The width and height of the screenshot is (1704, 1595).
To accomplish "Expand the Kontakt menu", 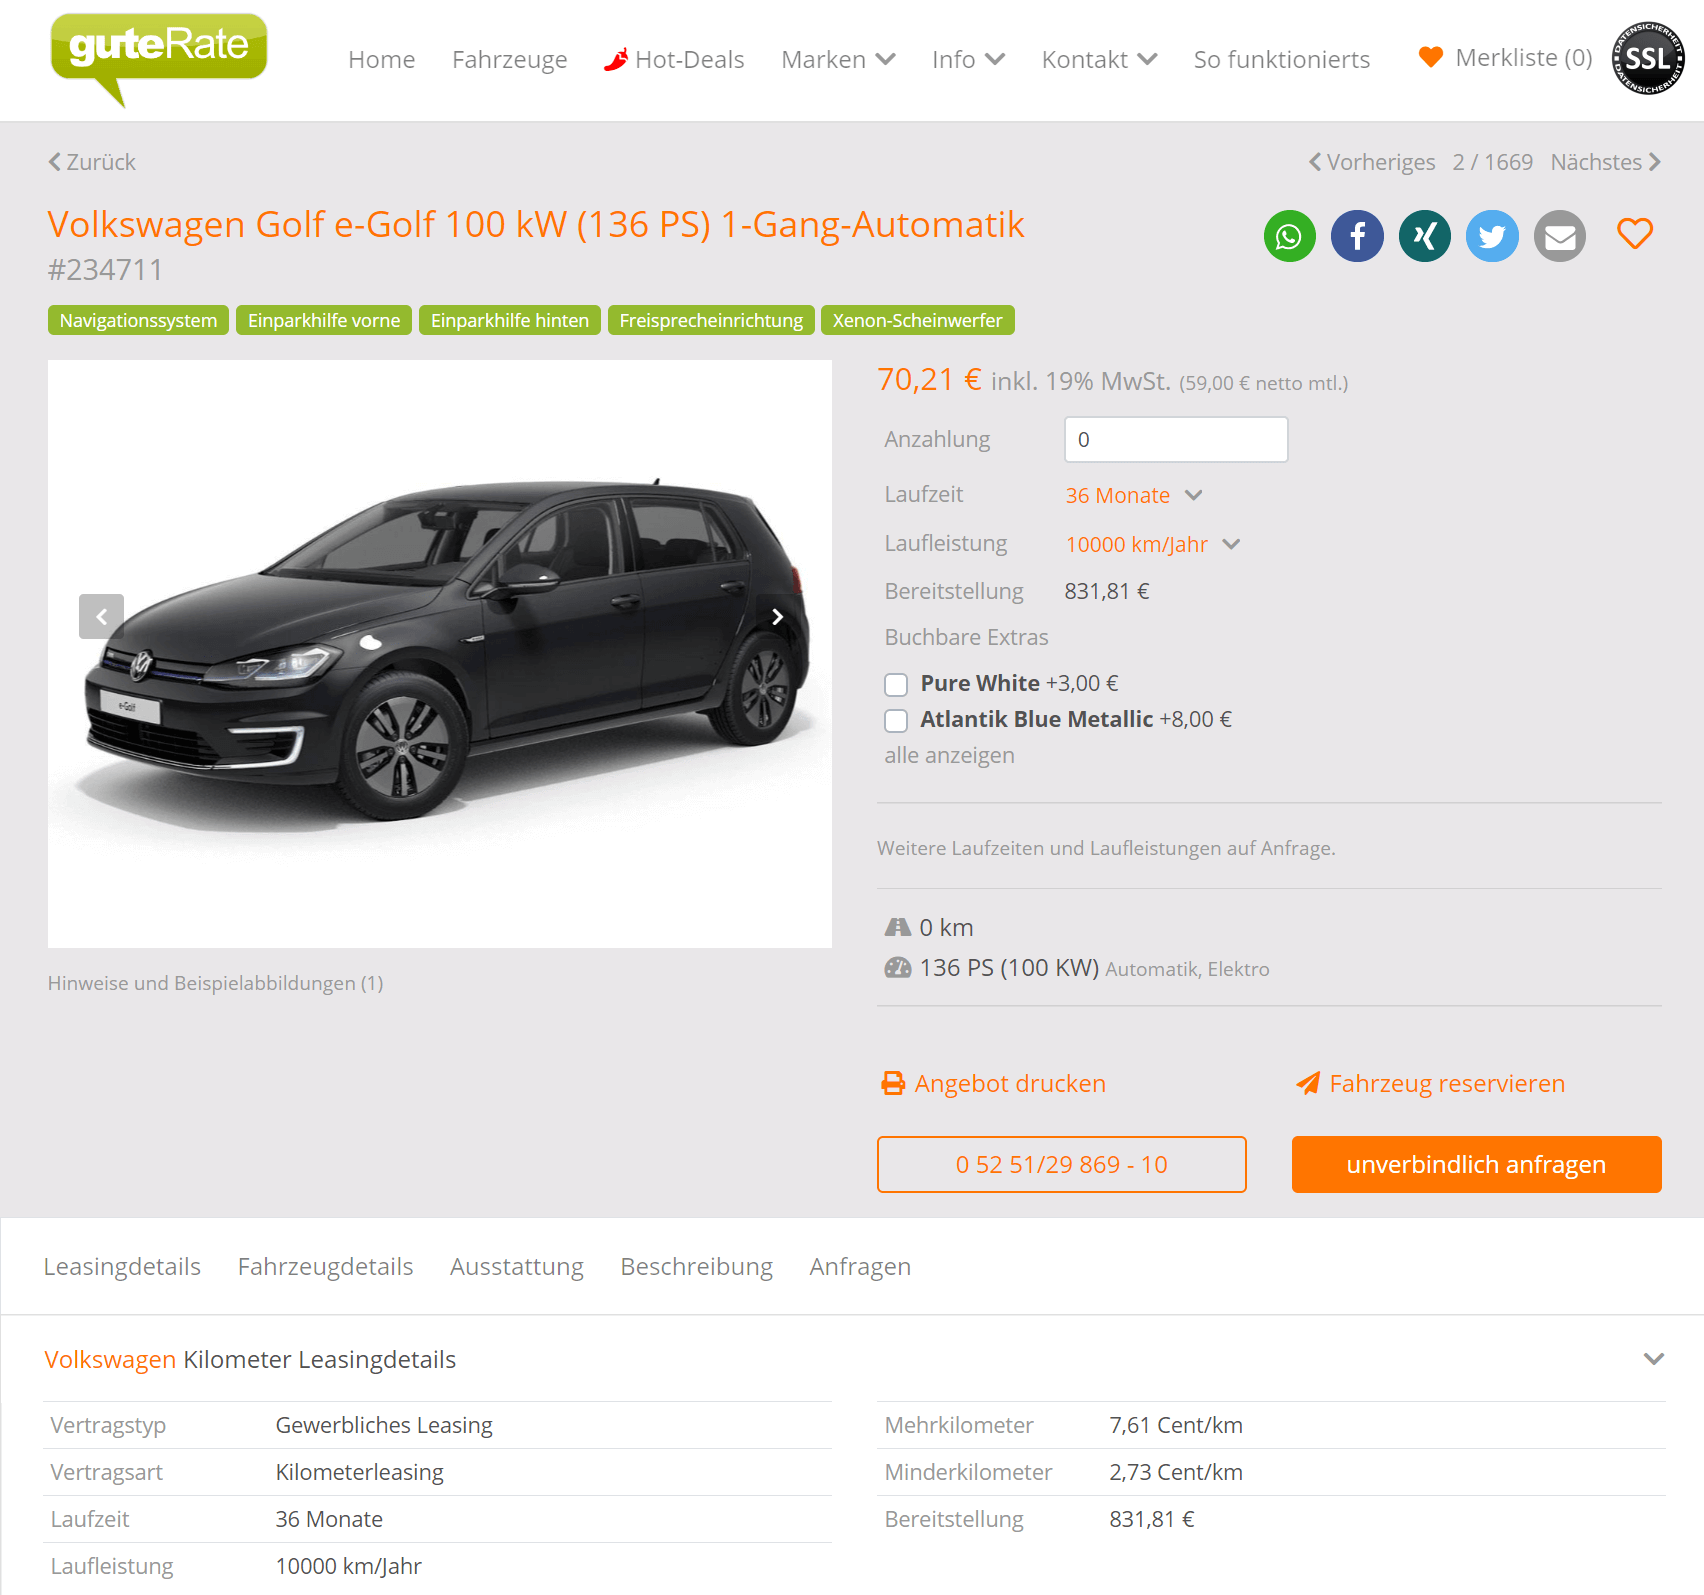I will (1099, 59).
